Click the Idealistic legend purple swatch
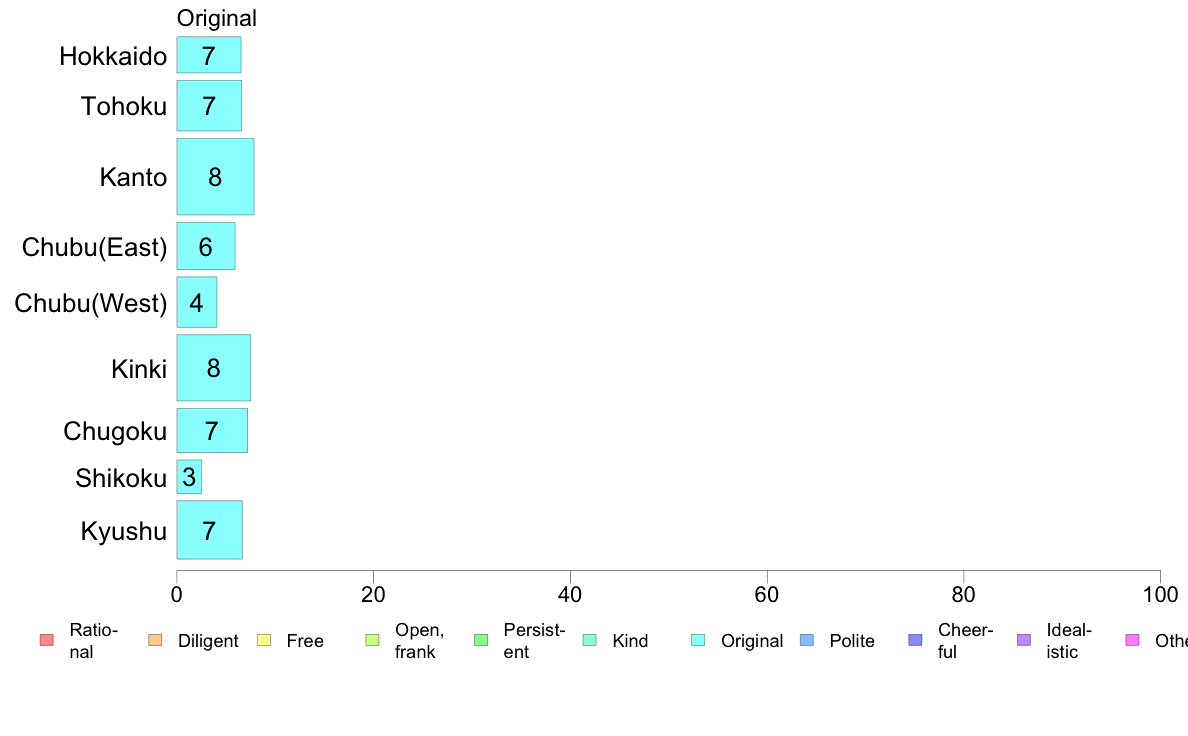Screen dimensions: 1188x736 [x=1024, y=640]
